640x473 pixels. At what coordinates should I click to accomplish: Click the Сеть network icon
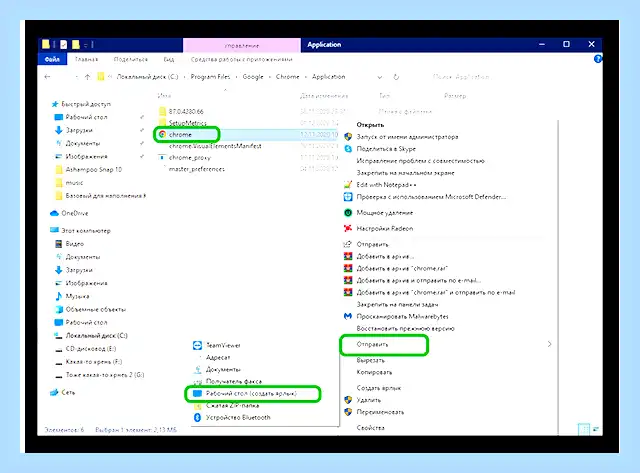point(54,392)
